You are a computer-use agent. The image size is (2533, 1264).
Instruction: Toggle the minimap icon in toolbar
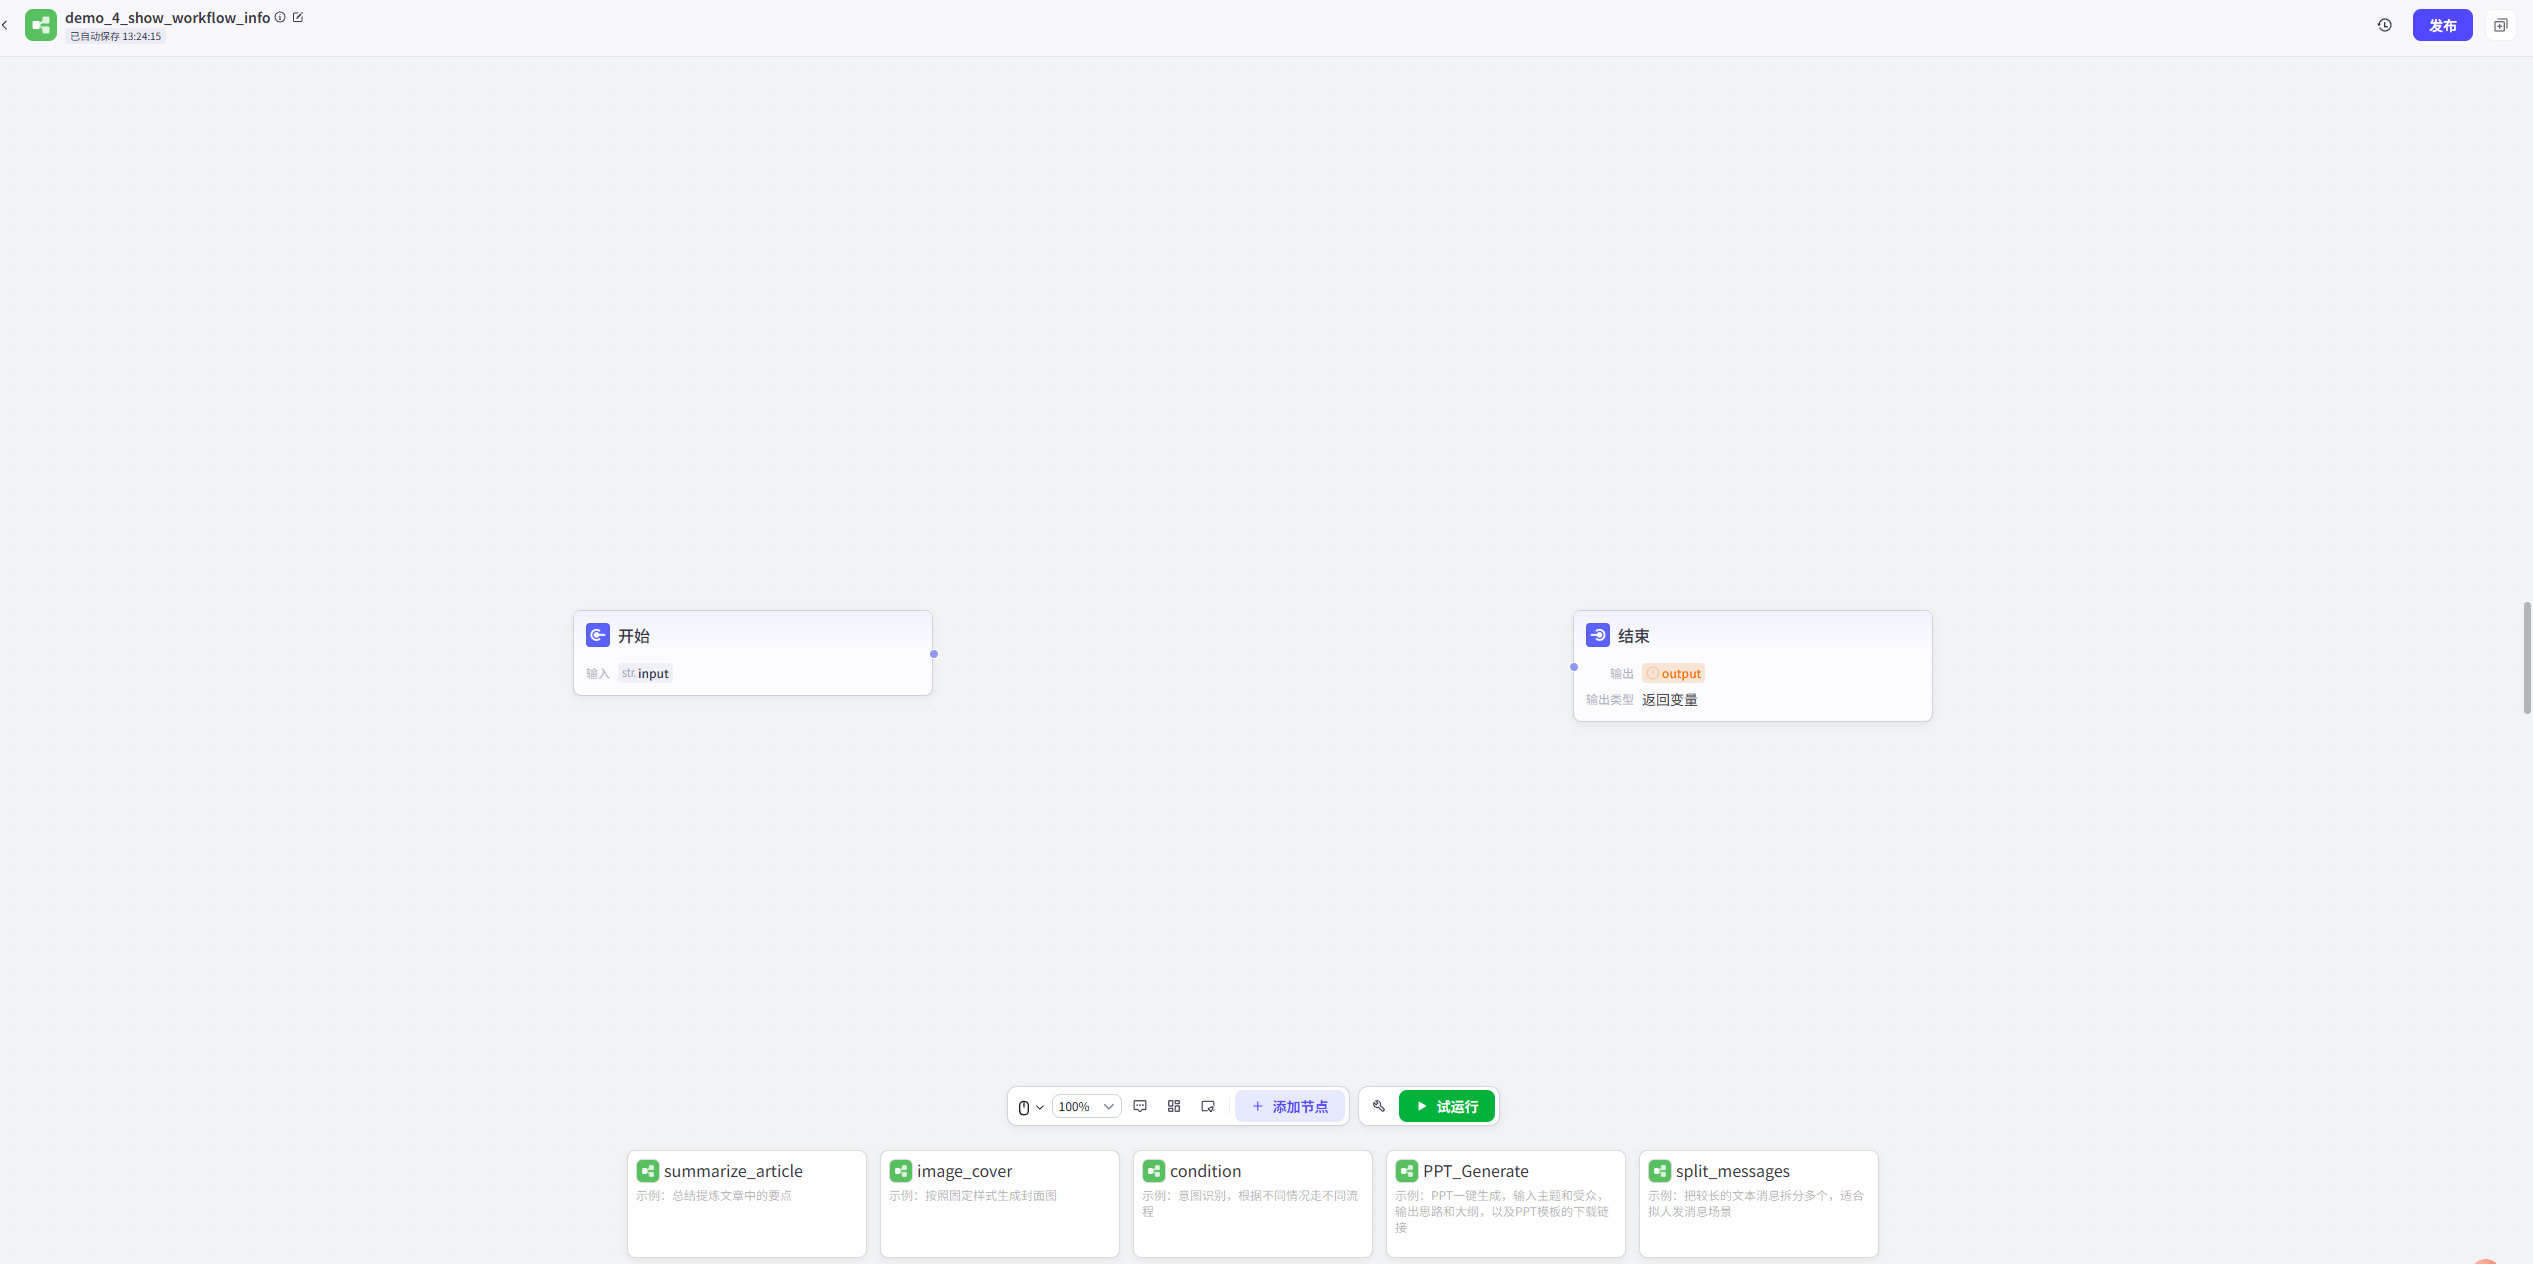click(x=1208, y=1106)
